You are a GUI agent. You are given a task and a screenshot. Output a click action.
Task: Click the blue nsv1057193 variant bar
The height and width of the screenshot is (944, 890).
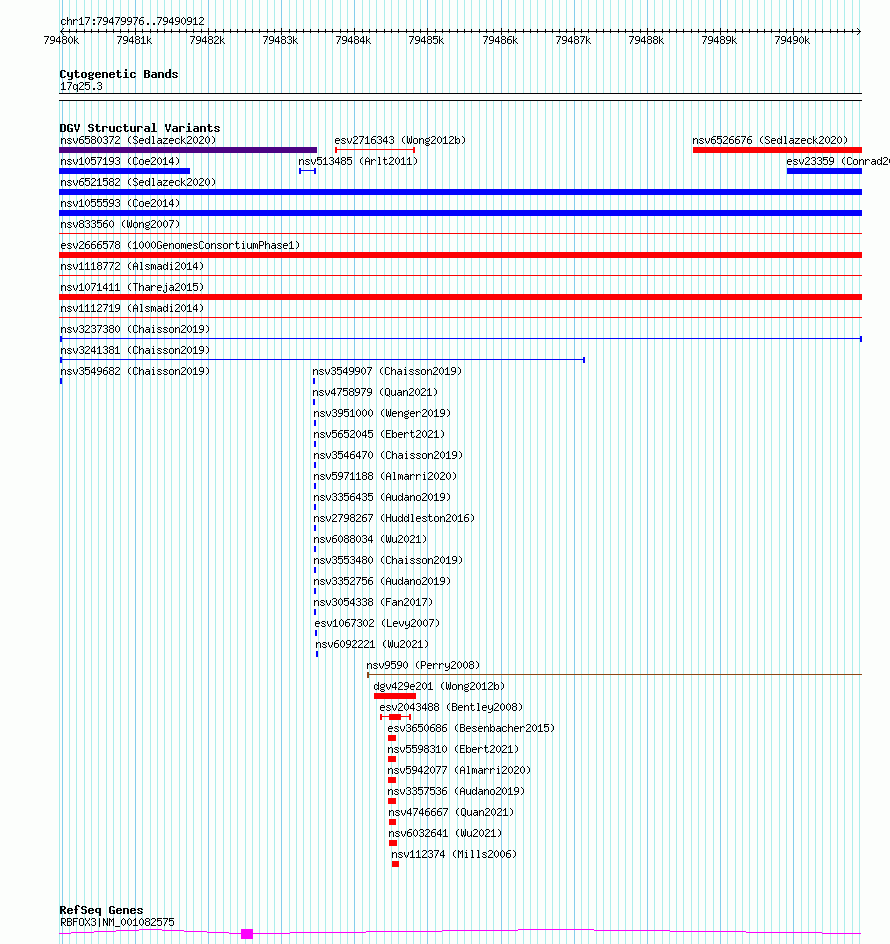(x=125, y=171)
